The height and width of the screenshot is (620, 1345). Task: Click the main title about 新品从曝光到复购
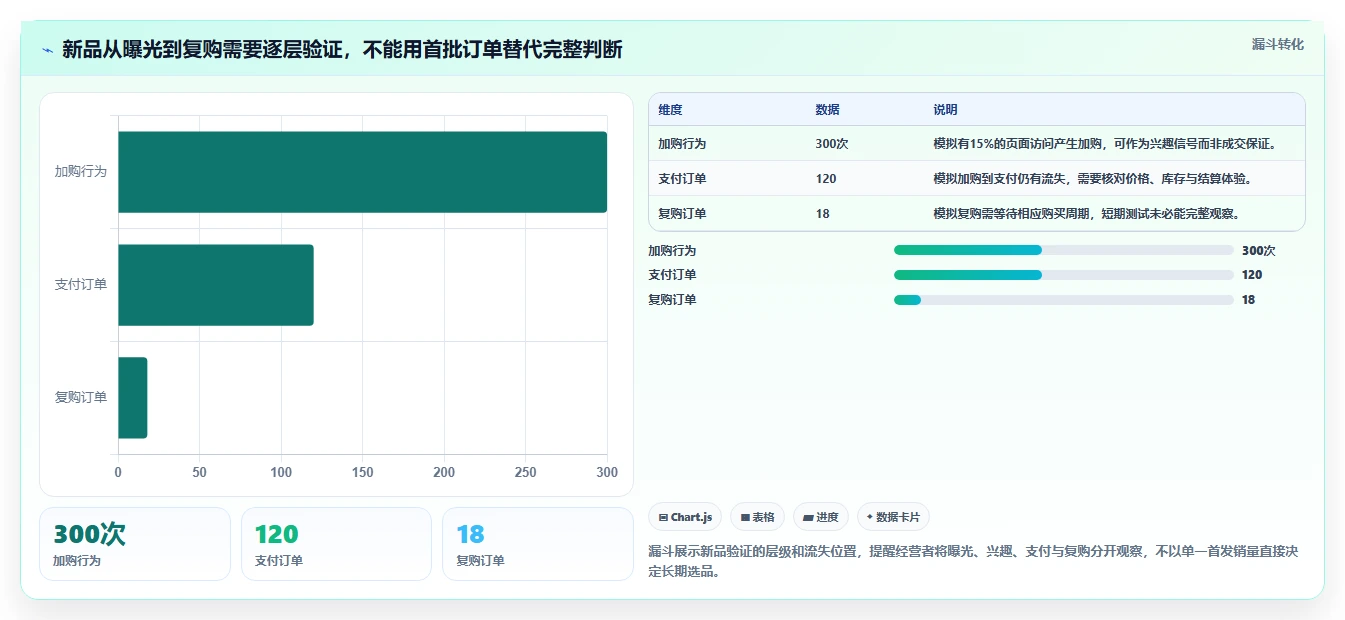[x=342, y=50]
